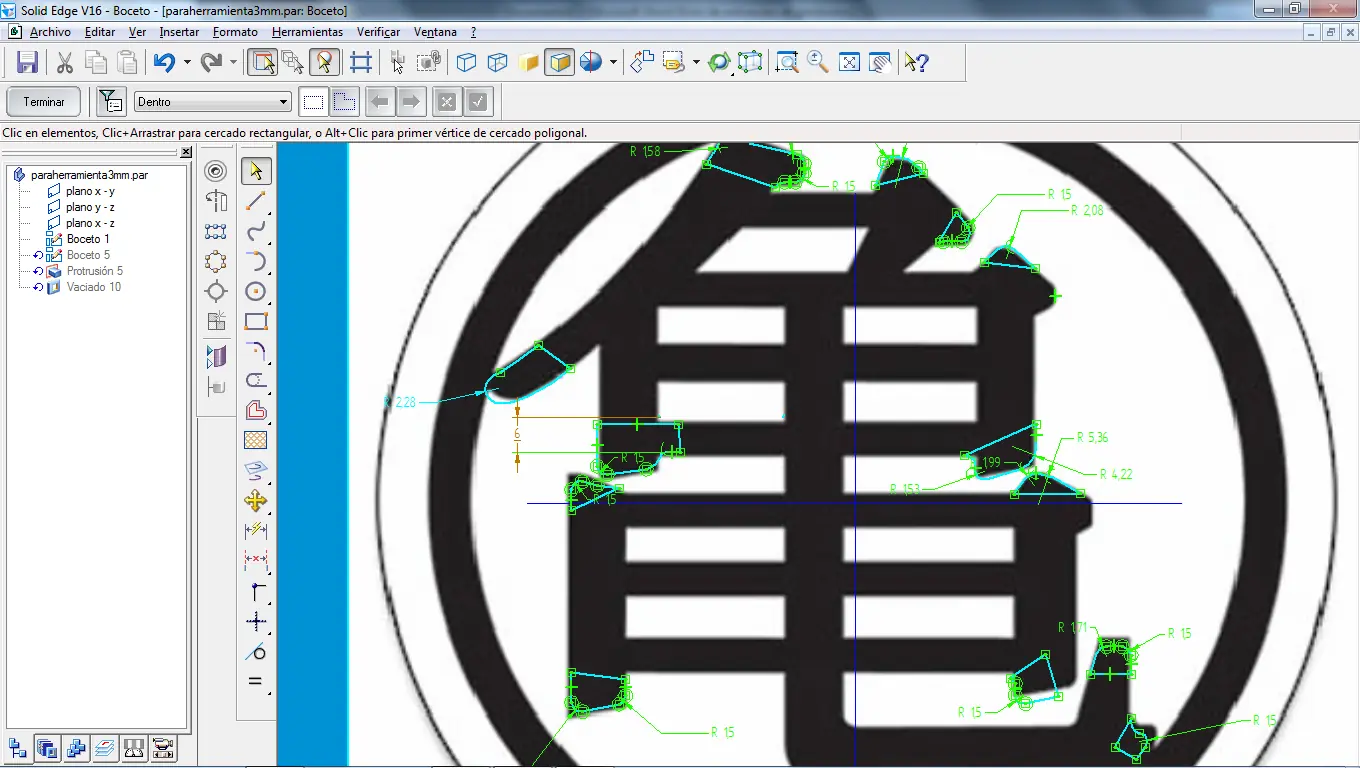Select the Pan hand tool
1360x768 pixels.
(880, 63)
